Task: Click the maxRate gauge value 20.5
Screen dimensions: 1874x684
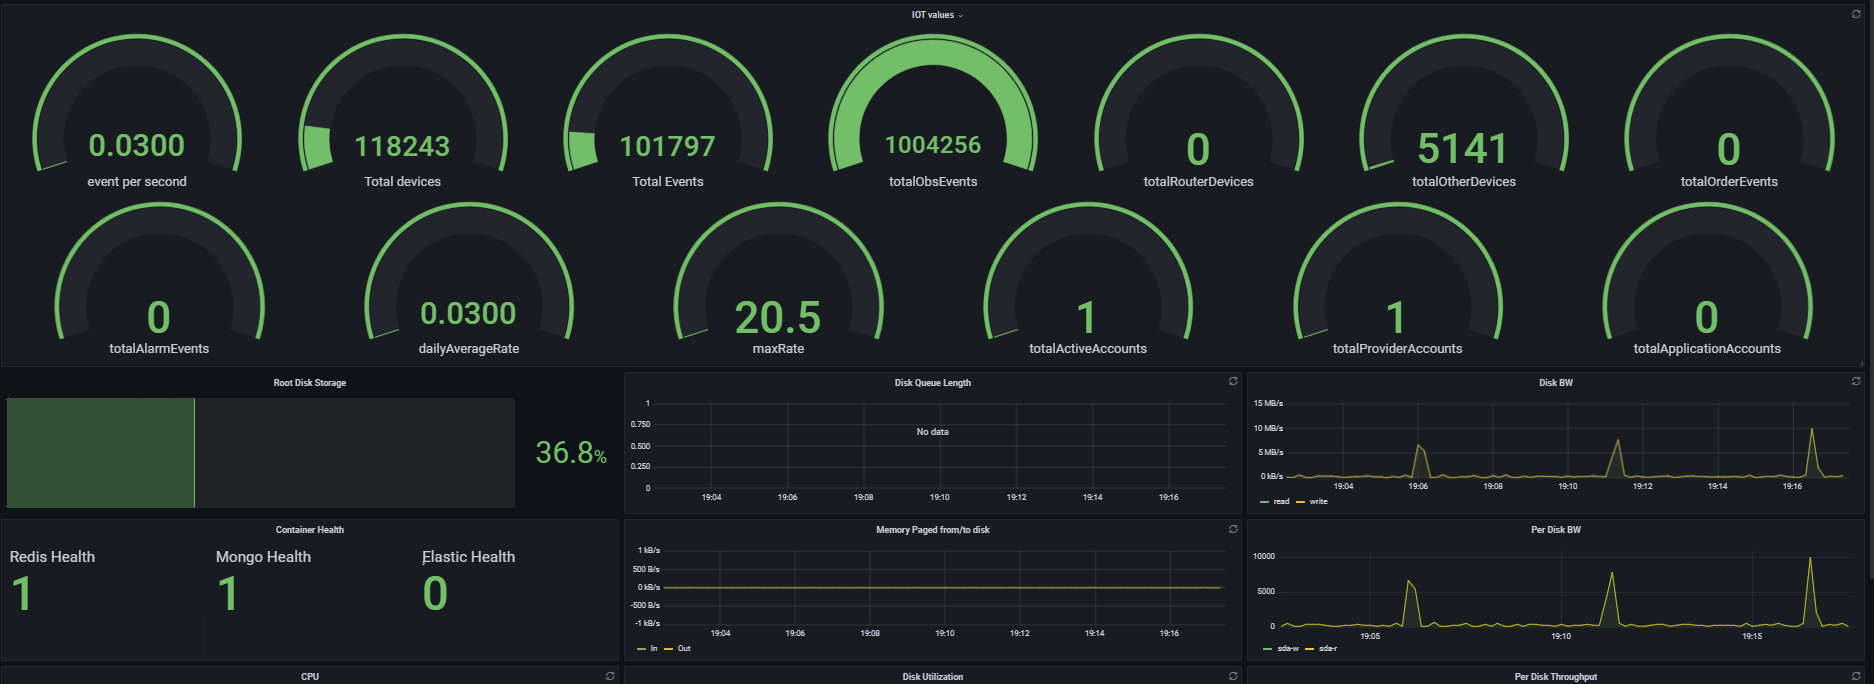Action: (x=778, y=318)
